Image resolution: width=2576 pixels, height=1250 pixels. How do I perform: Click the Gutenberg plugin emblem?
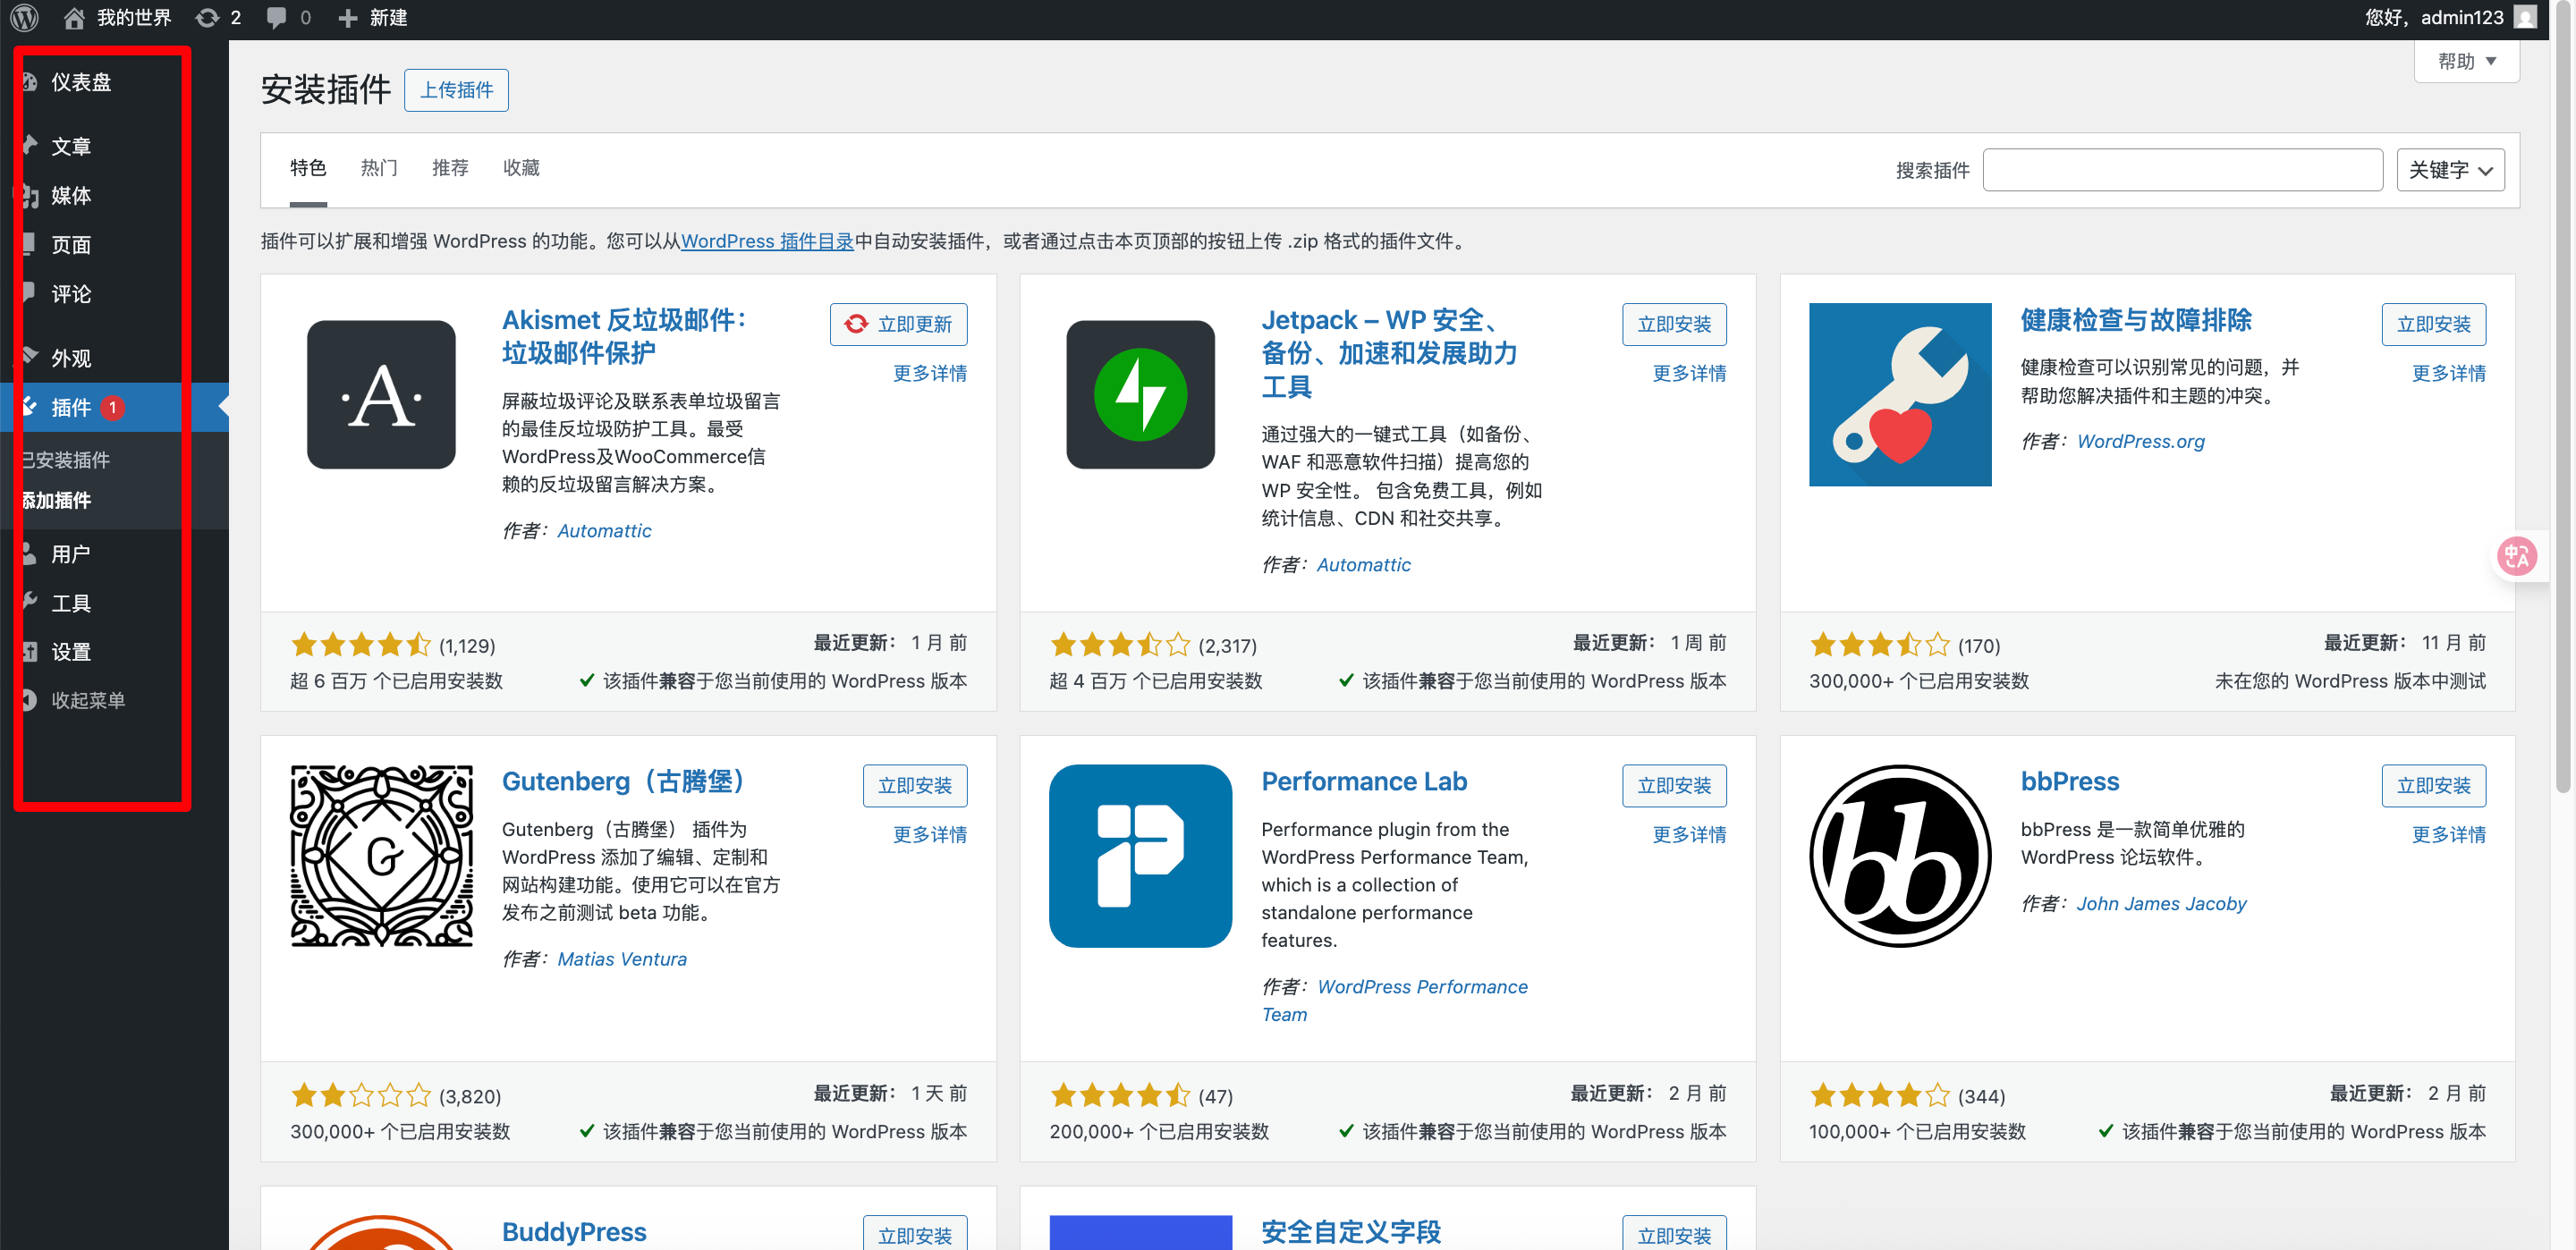[x=381, y=856]
